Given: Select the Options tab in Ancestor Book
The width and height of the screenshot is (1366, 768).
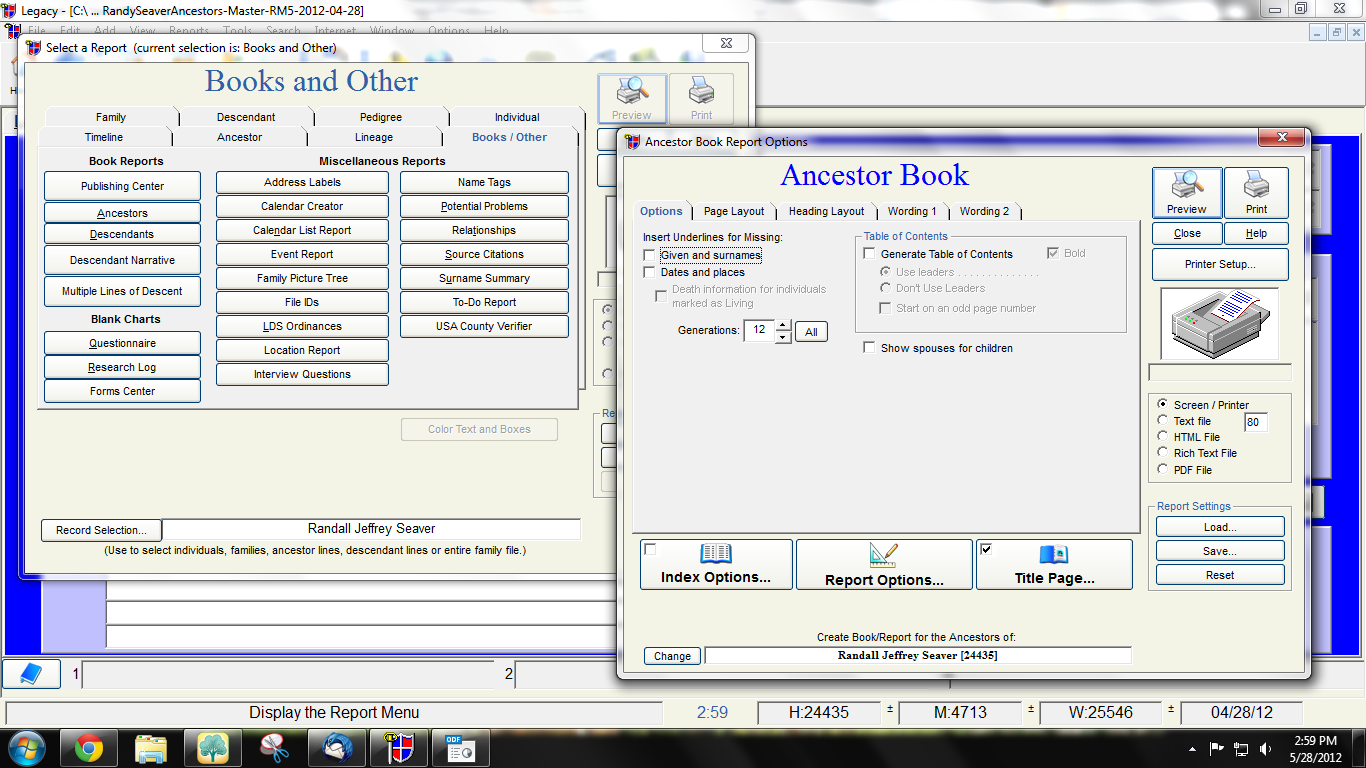Looking at the screenshot, I should pyautogui.click(x=661, y=211).
